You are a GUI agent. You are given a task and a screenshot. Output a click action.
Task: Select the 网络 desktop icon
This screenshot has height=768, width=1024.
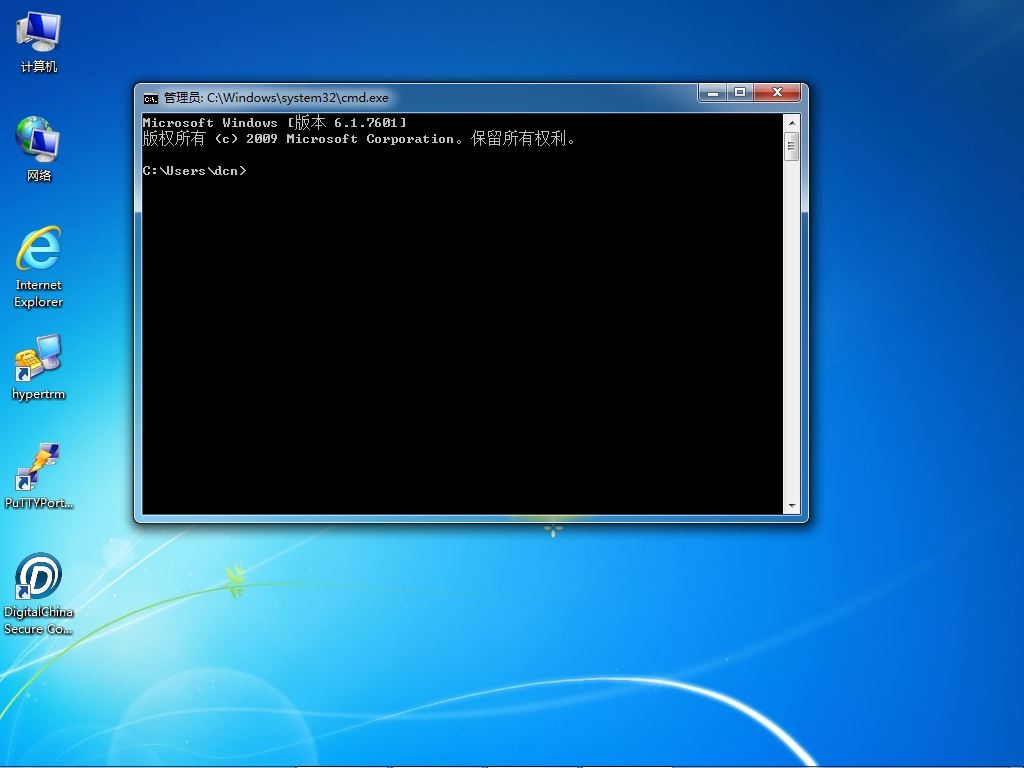39,149
